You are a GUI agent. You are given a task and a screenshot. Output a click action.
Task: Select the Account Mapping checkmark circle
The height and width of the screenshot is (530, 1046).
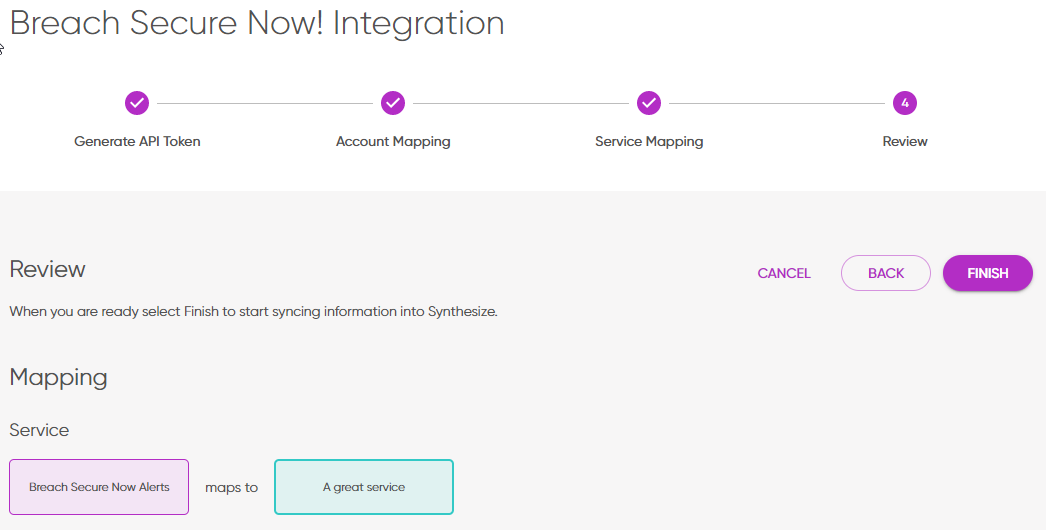393,103
